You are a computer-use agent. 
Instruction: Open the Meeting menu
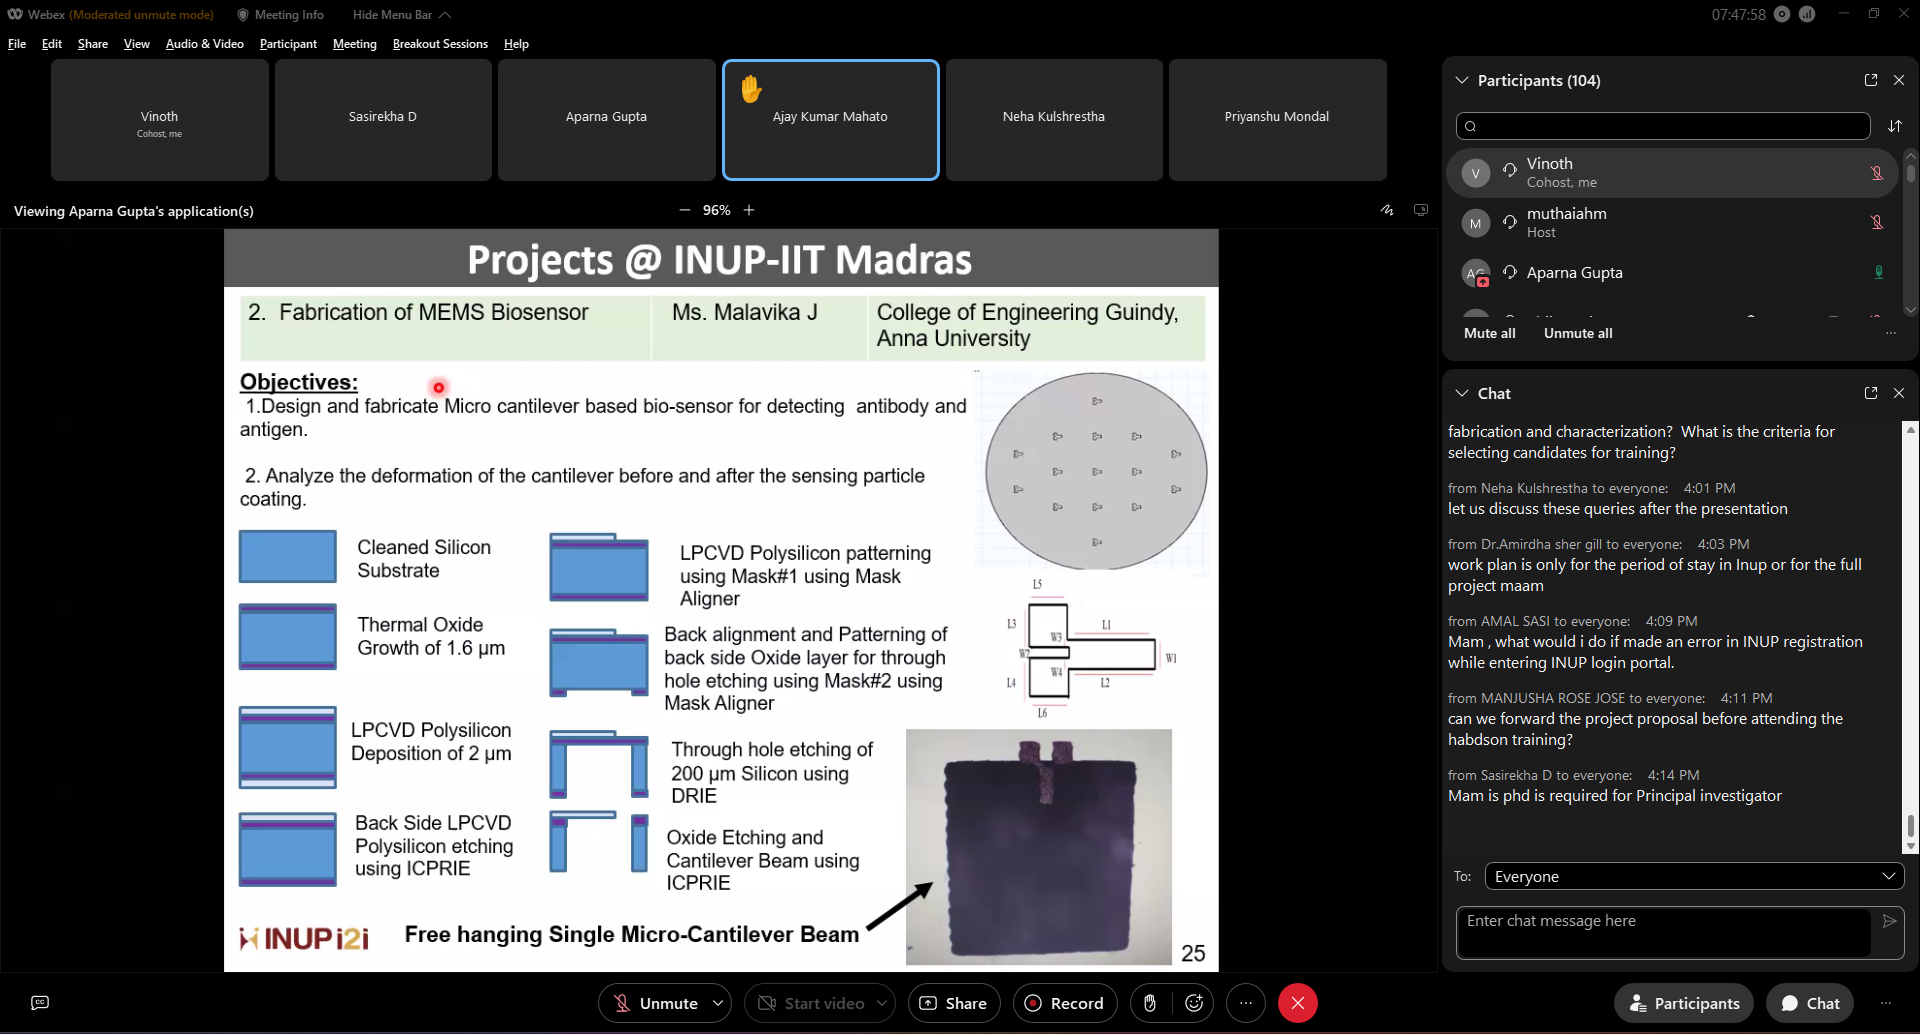[x=355, y=44]
